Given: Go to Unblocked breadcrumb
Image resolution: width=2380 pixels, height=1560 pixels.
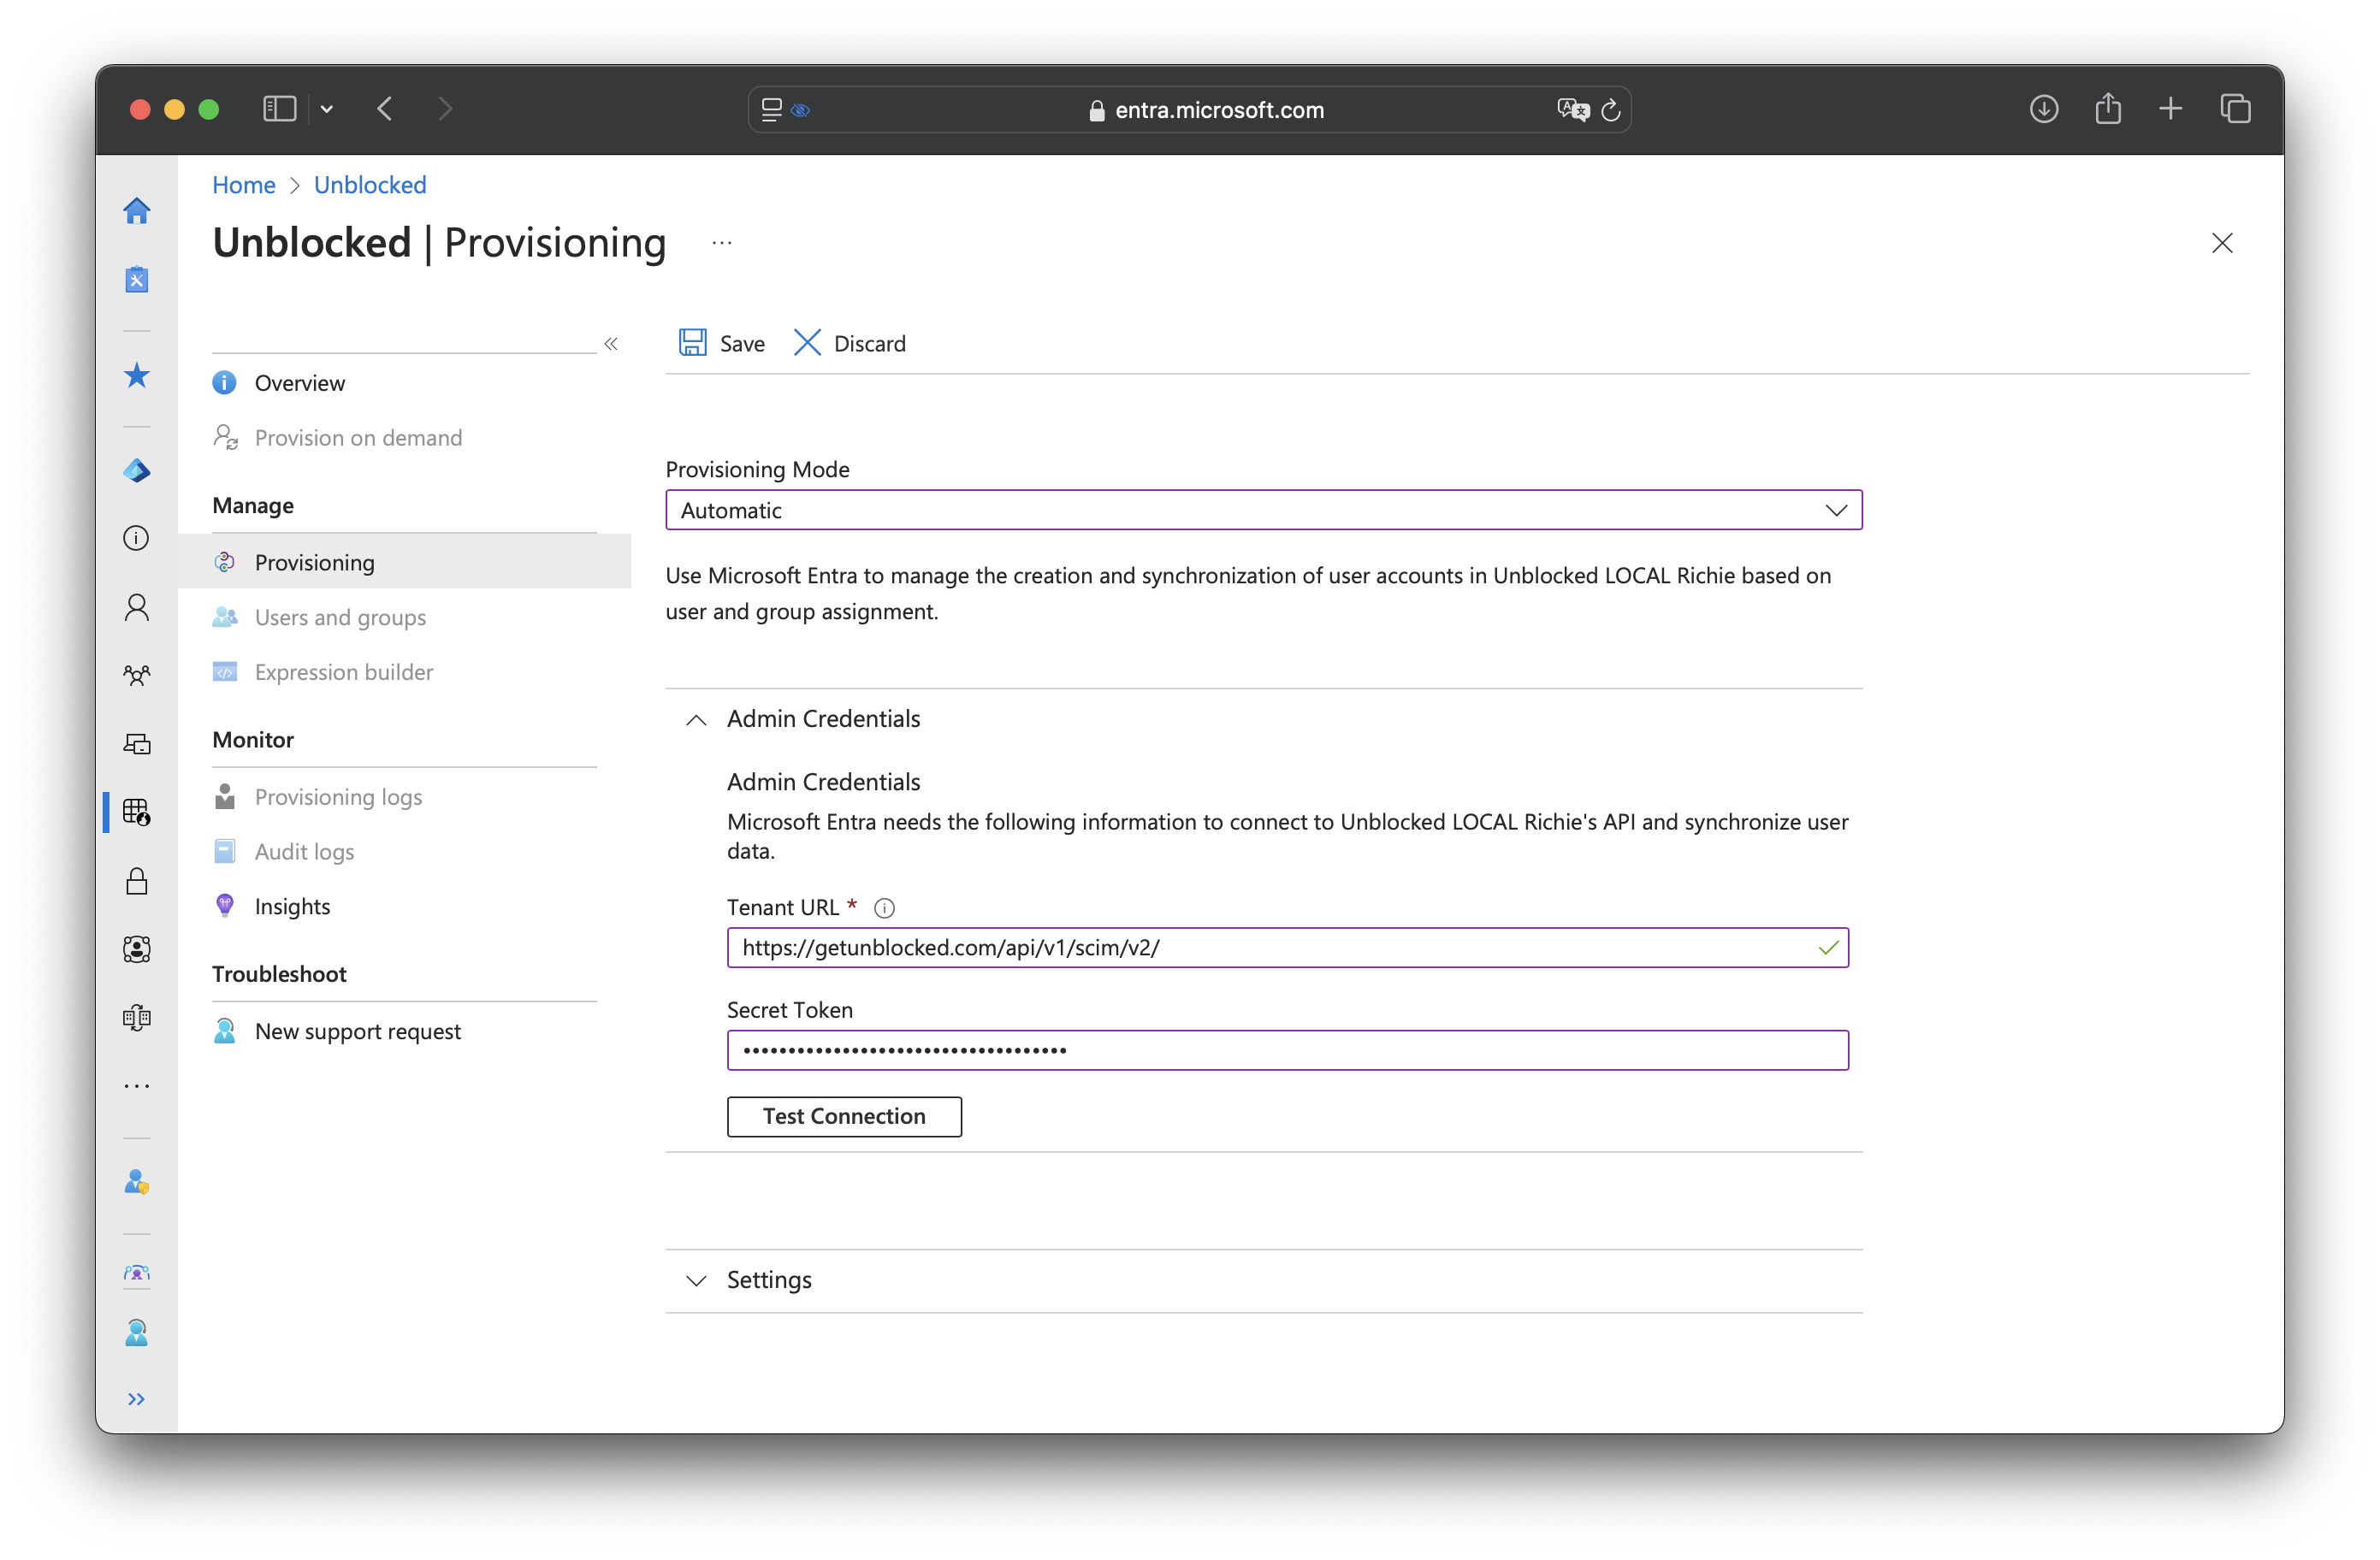Looking at the screenshot, I should (x=370, y=185).
